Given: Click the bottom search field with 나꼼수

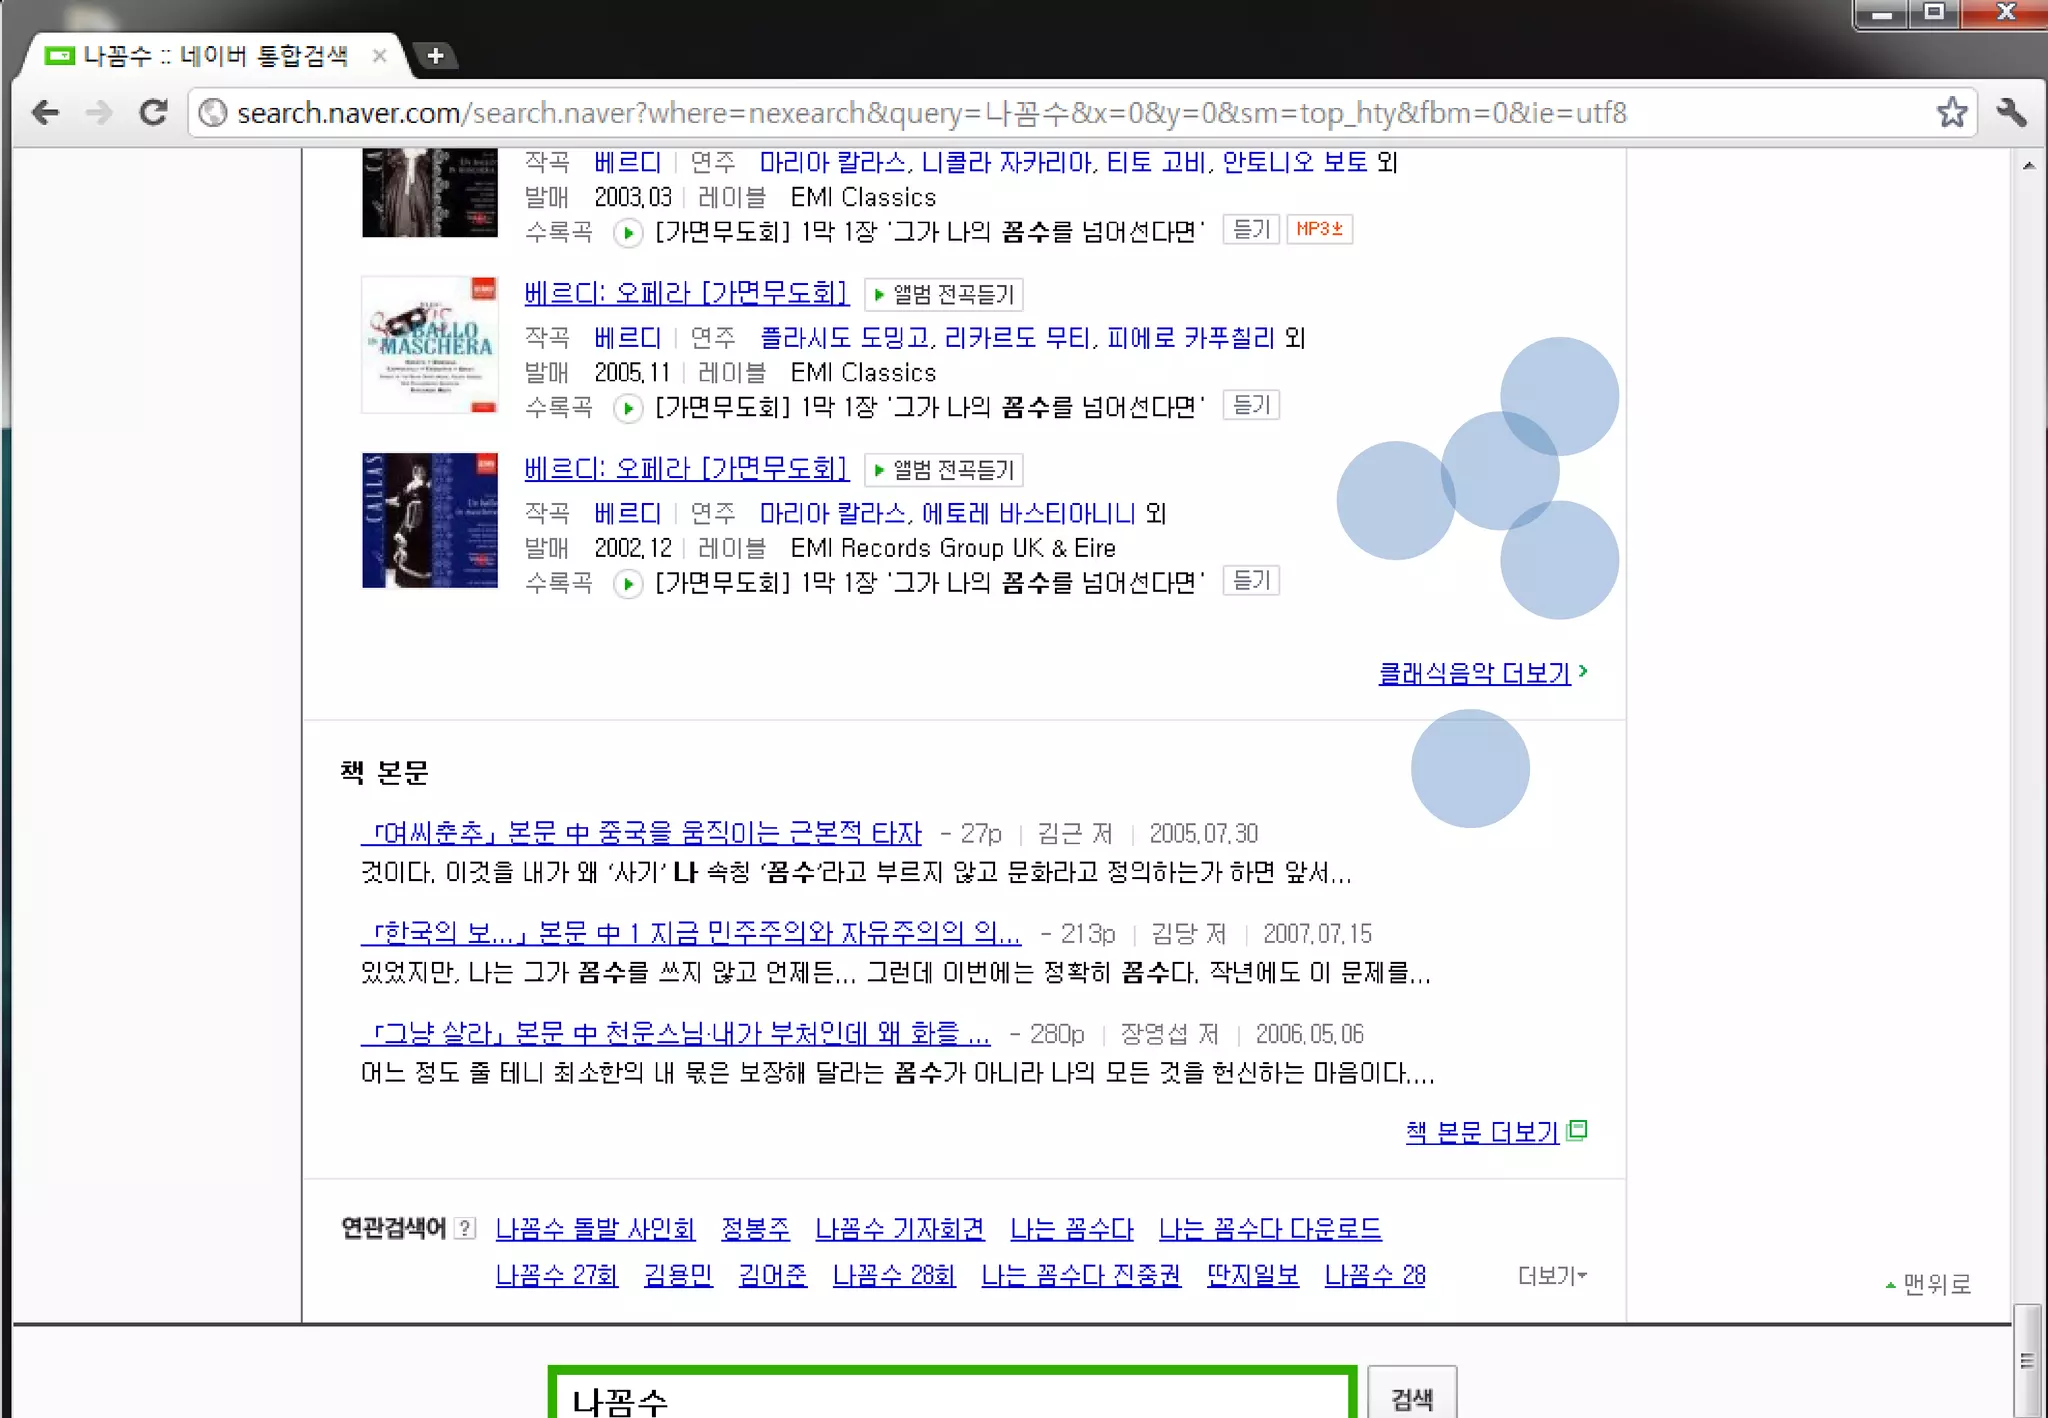Looking at the screenshot, I should tap(950, 1398).
